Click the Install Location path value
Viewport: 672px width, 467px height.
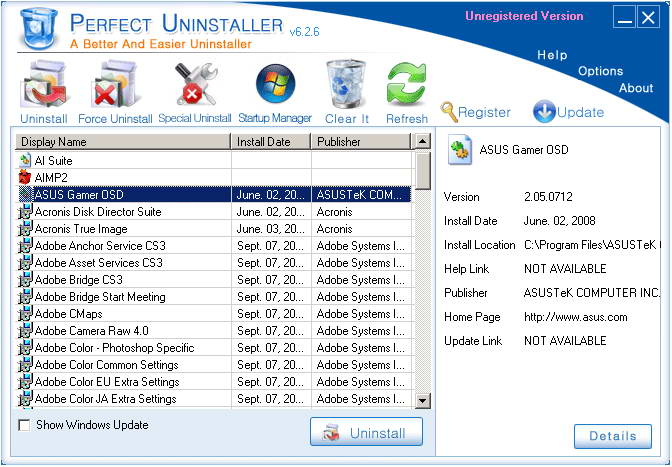[592, 245]
